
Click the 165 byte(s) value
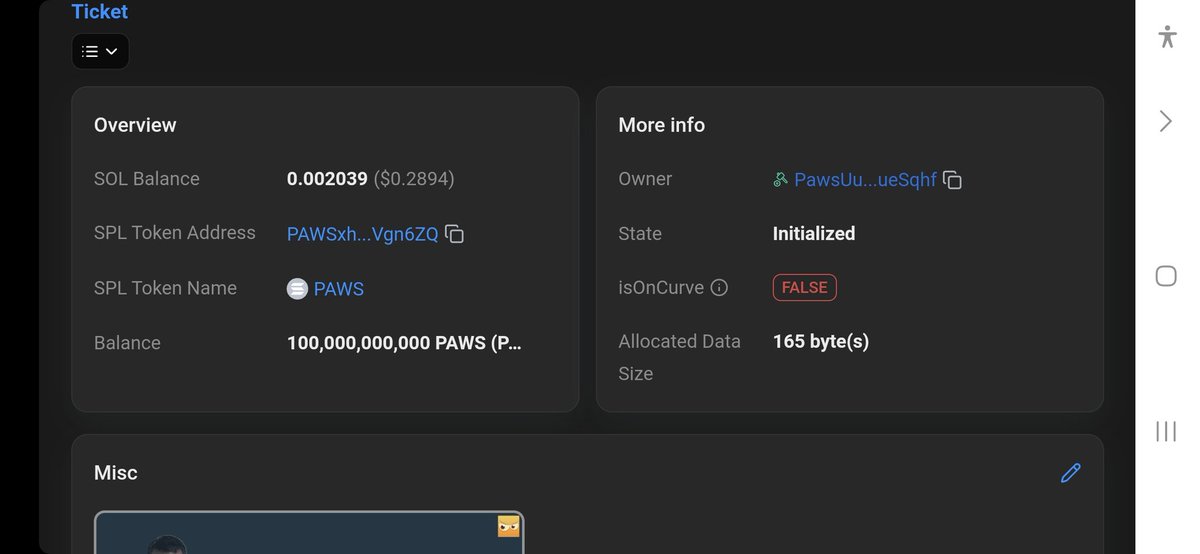pyautogui.click(x=821, y=342)
